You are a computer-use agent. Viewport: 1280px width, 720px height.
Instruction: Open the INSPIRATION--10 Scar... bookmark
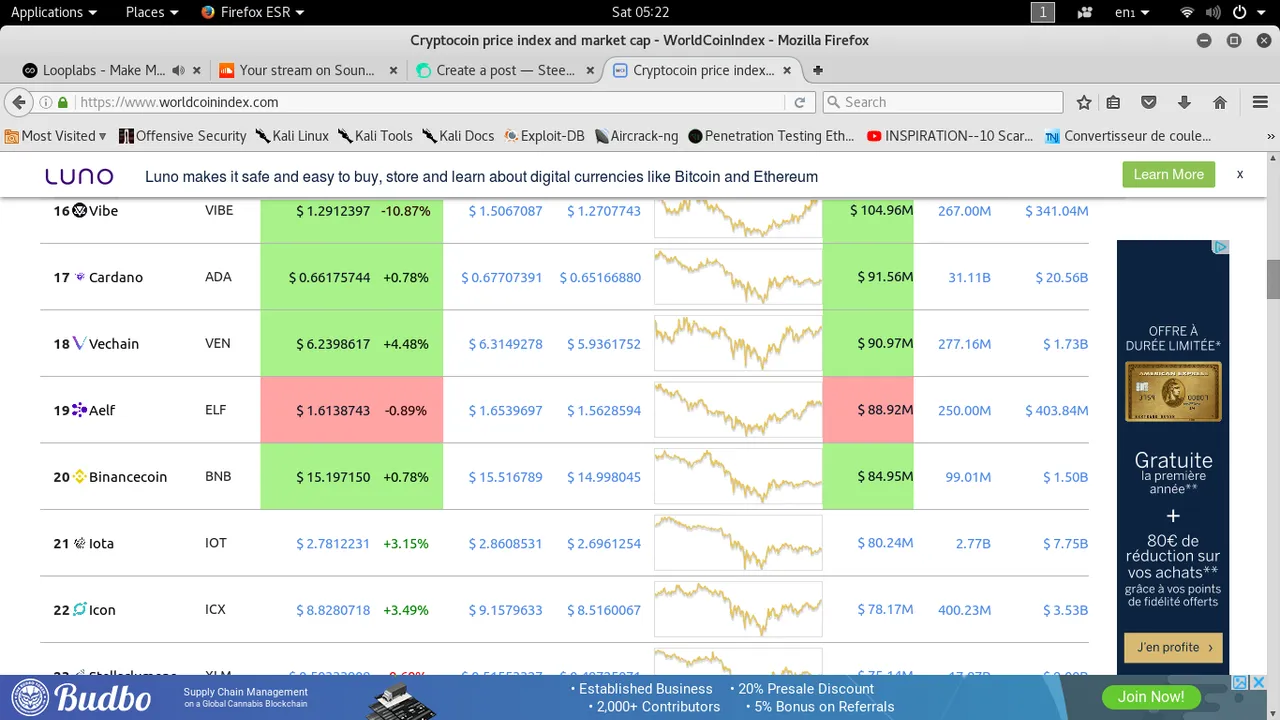[x=950, y=136]
